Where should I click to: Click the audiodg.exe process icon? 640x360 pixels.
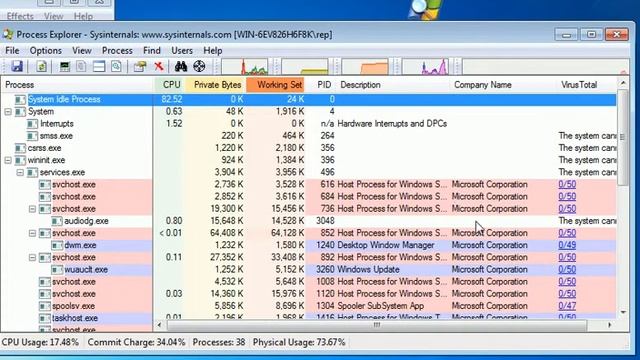[57, 221]
